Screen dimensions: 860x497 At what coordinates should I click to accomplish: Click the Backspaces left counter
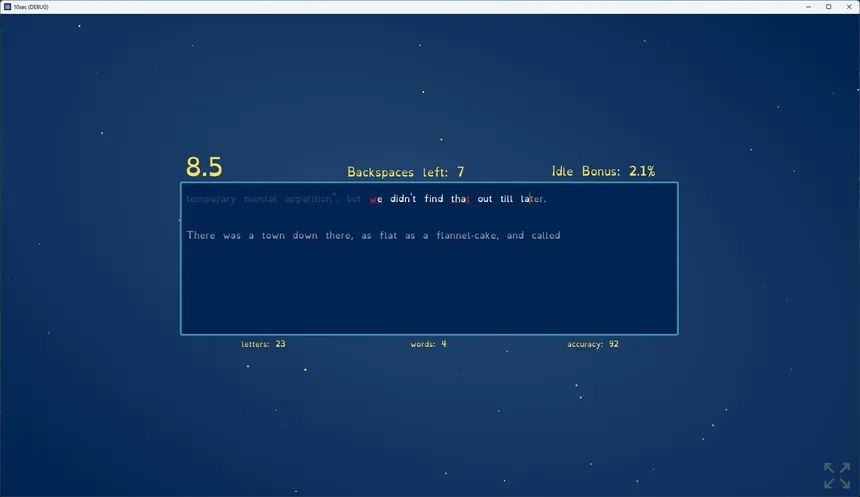coord(405,172)
